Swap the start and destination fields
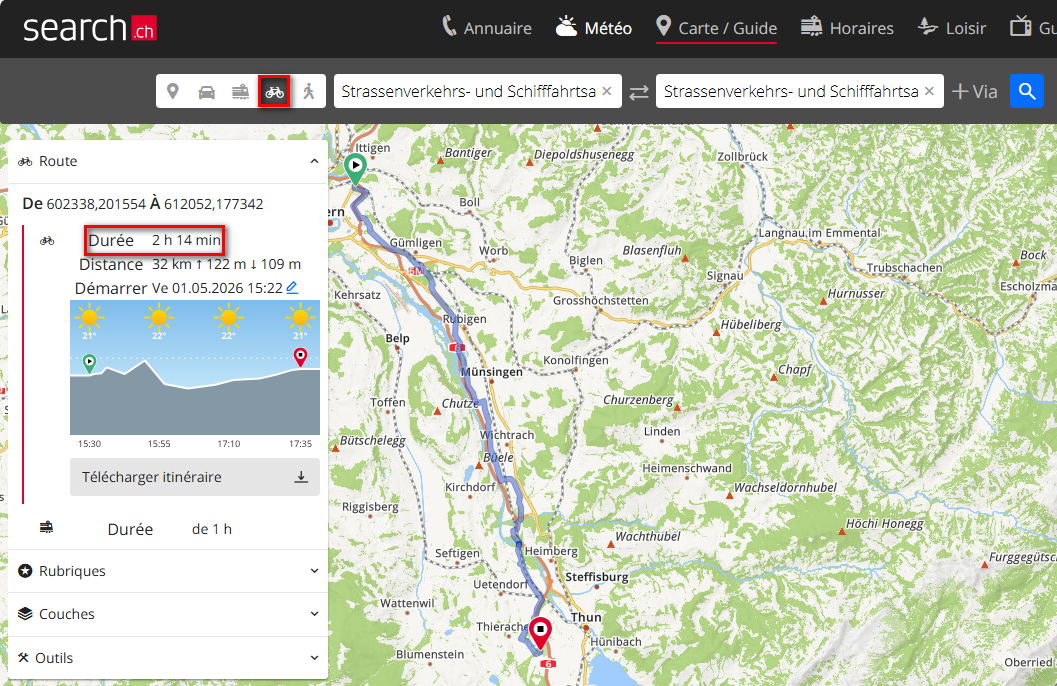The image size is (1057, 686). 638,92
